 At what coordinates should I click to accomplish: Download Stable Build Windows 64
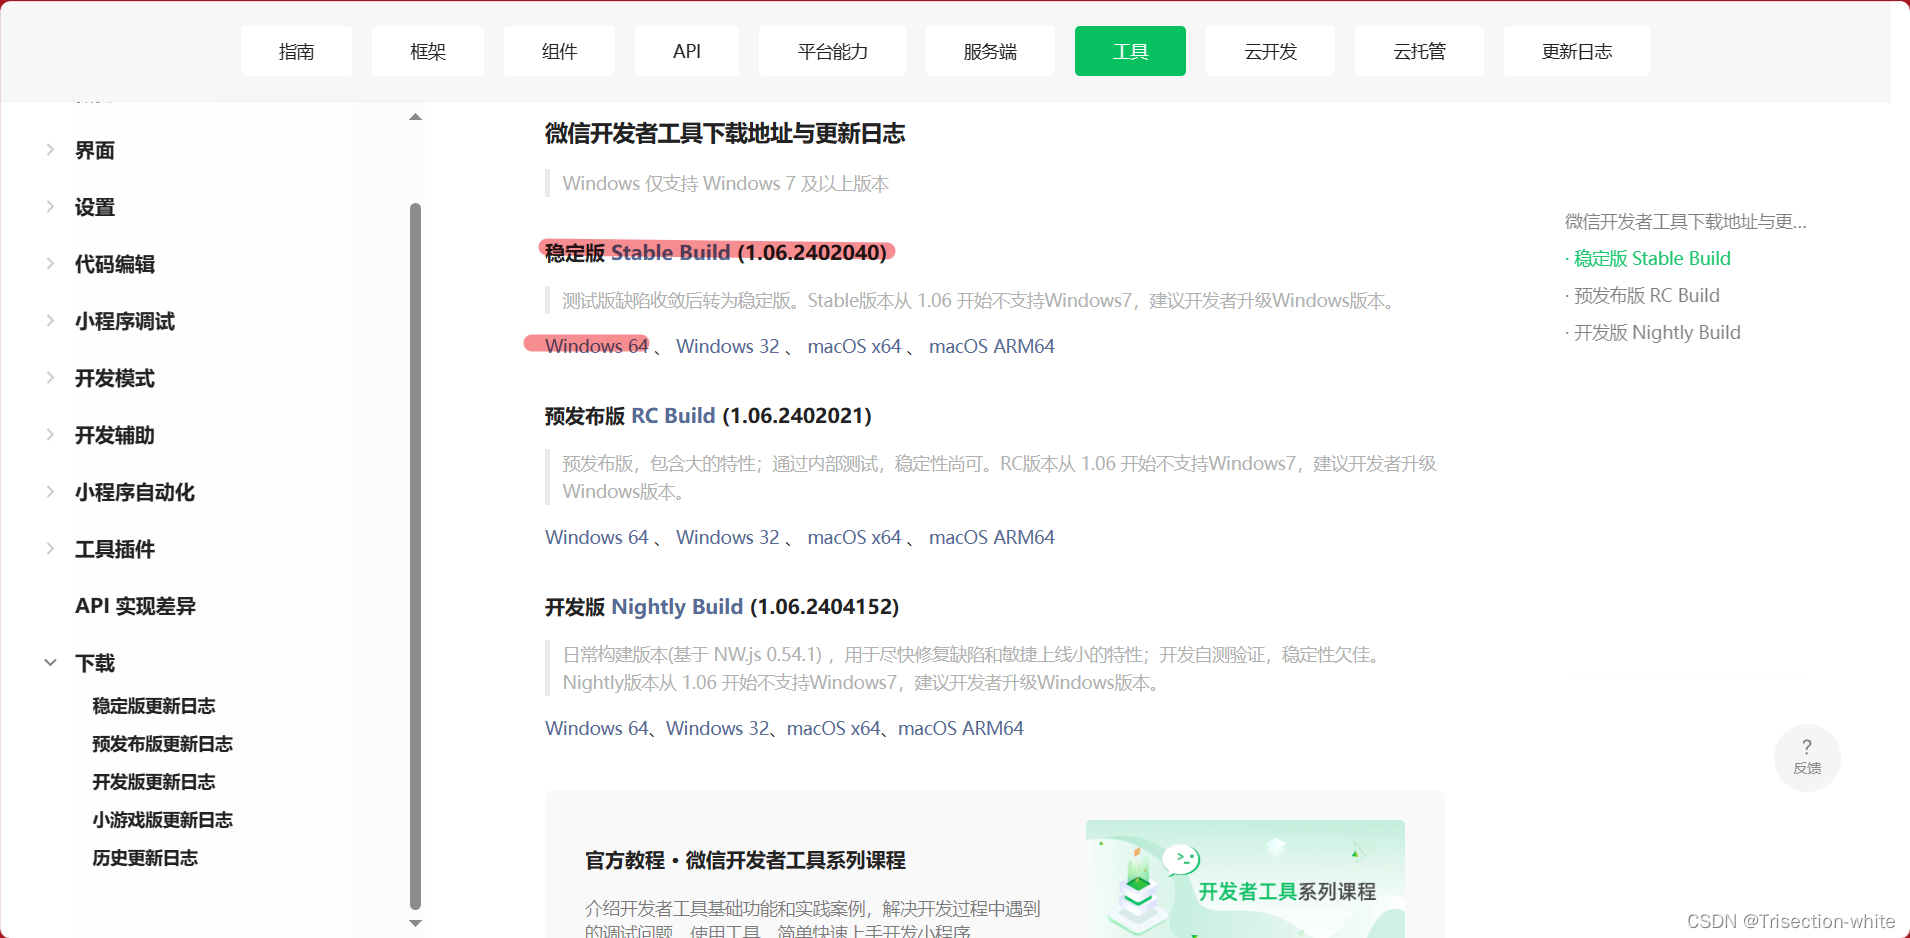pyautogui.click(x=597, y=346)
